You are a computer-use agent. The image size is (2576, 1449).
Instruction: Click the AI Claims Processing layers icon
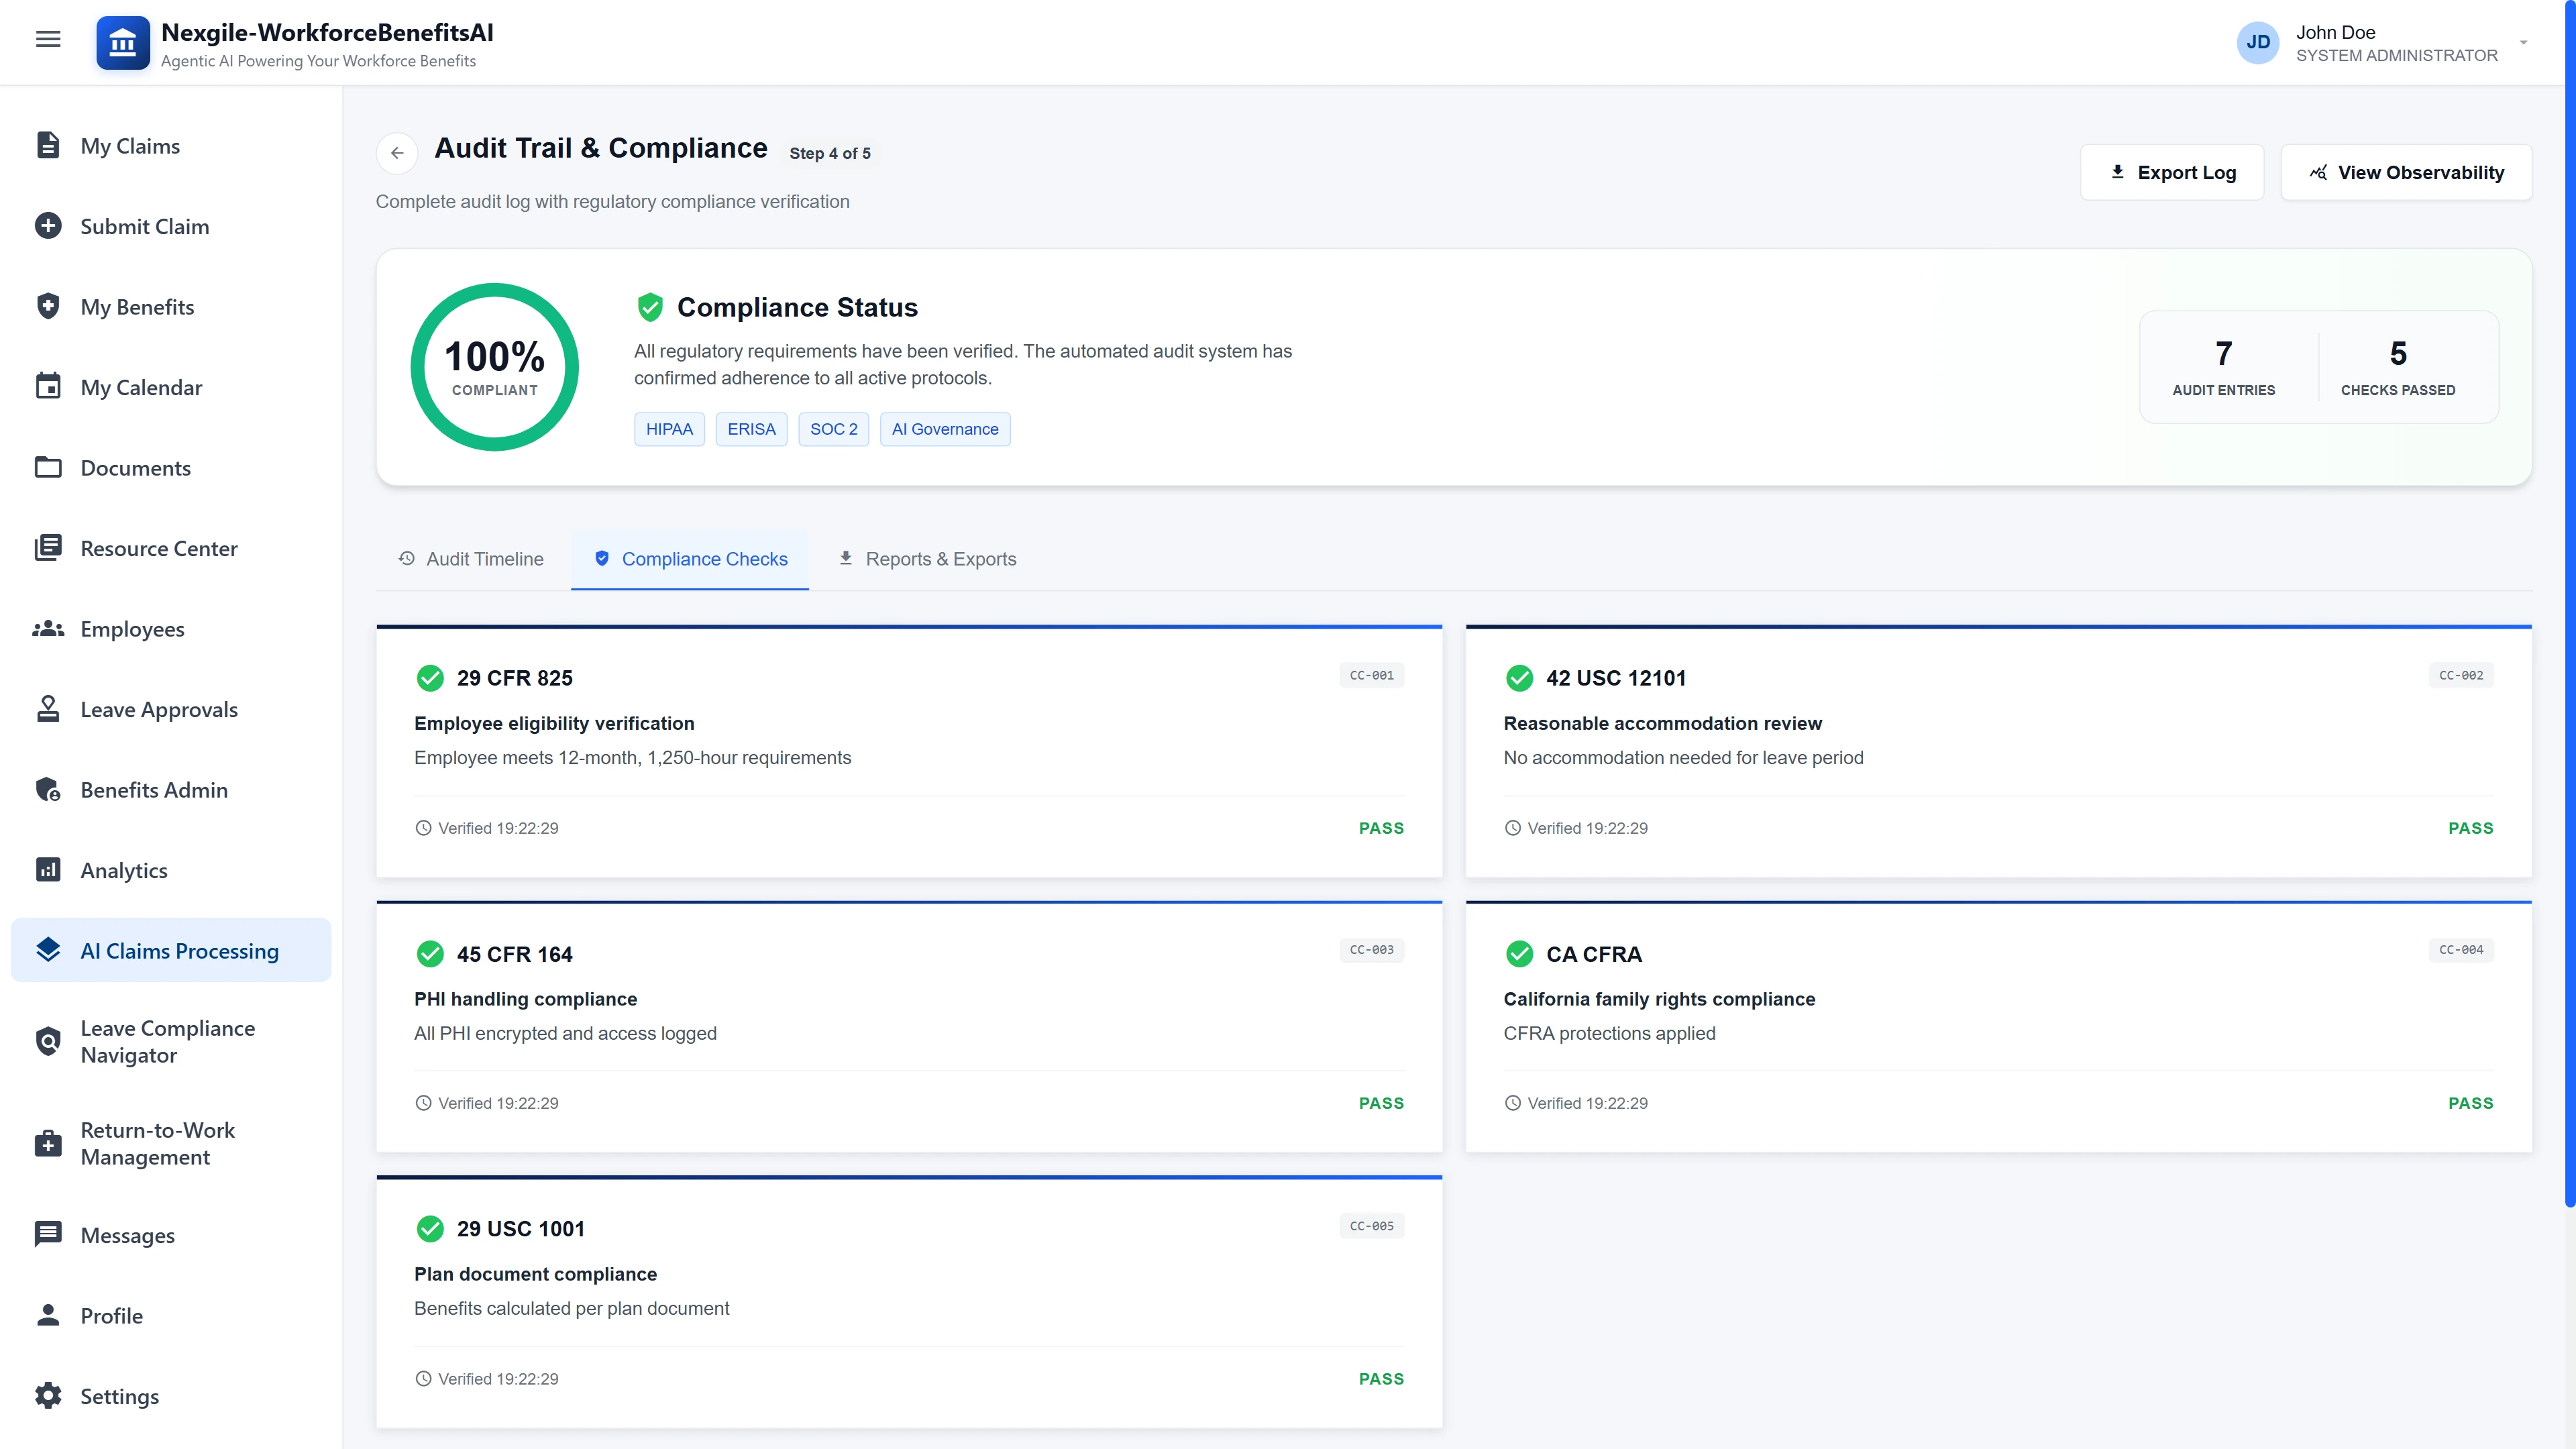48,950
